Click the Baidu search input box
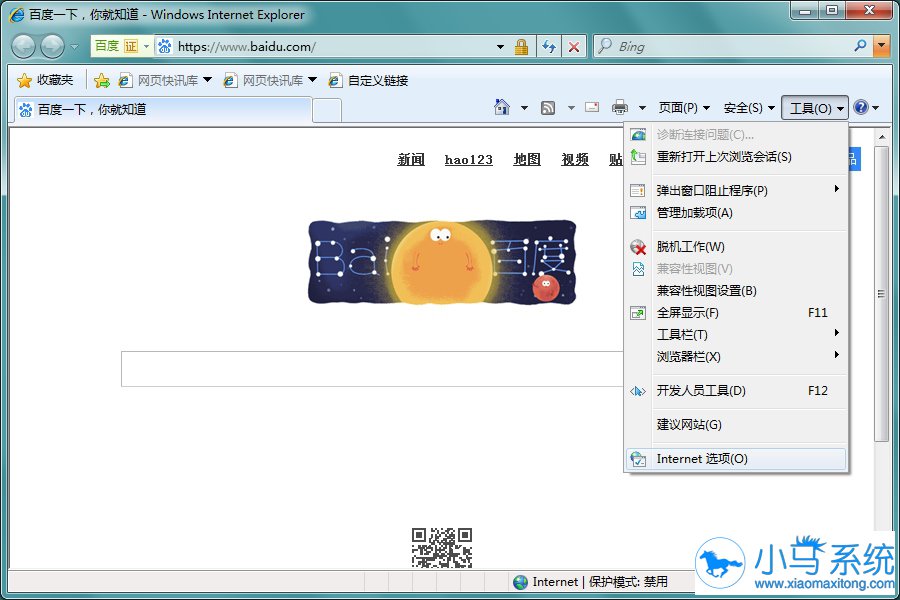The image size is (900, 600). (372, 369)
